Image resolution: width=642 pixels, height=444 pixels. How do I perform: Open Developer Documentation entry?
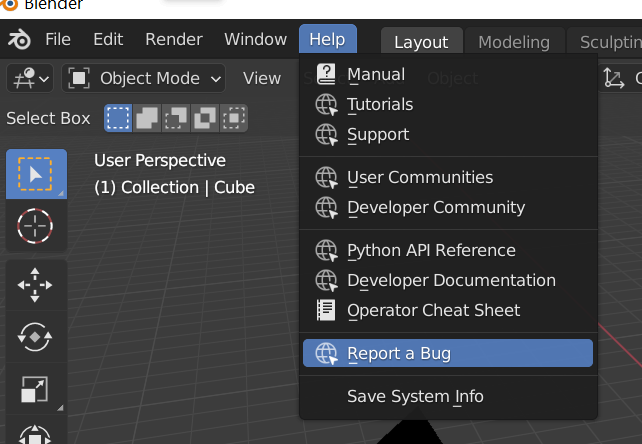pyautogui.click(x=448, y=281)
